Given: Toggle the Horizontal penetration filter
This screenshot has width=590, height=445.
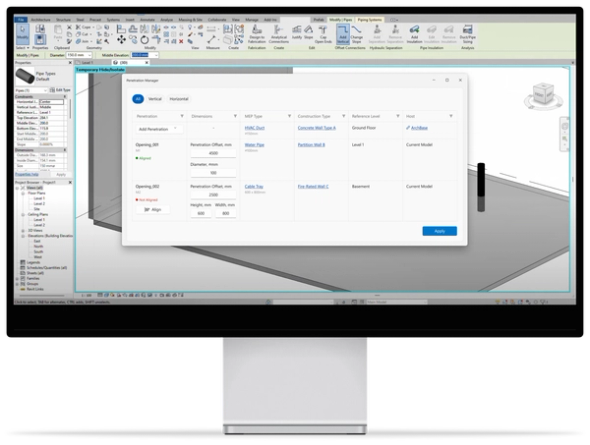Looking at the screenshot, I should [x=179, y=99].
